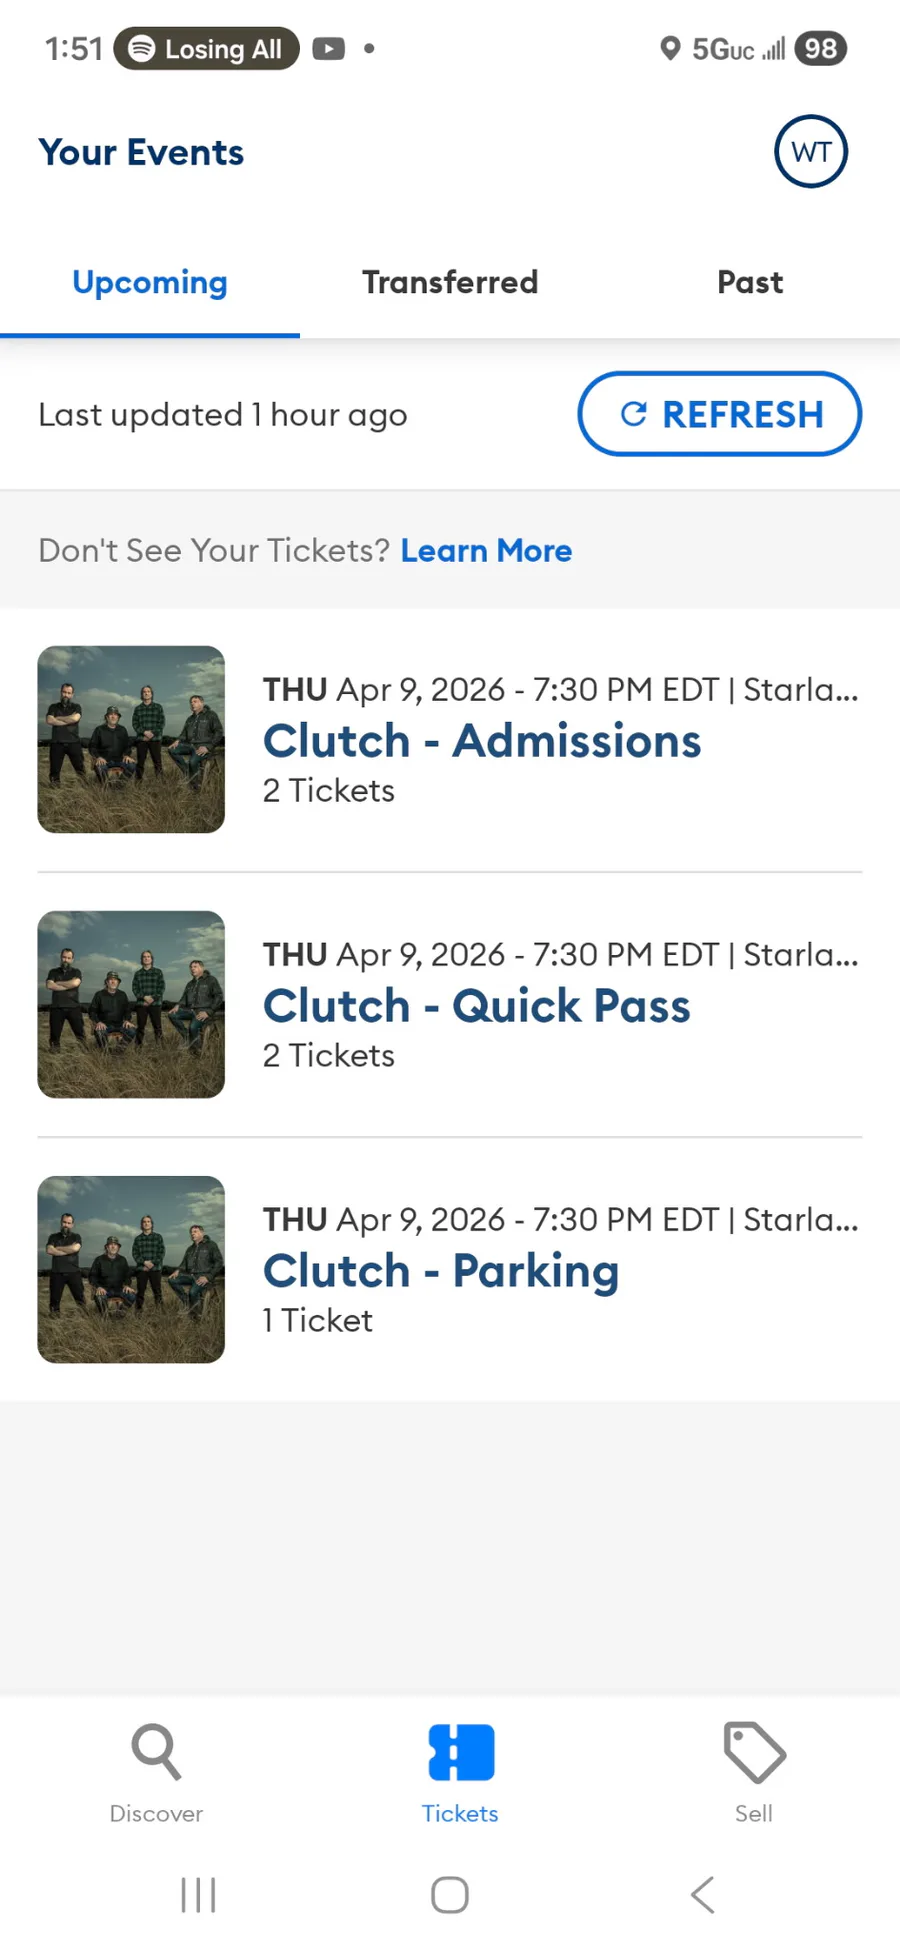Viewport: 900px width, 1950px height.
Task: Switch to the Transferred tab
Action: pos(450,283)
